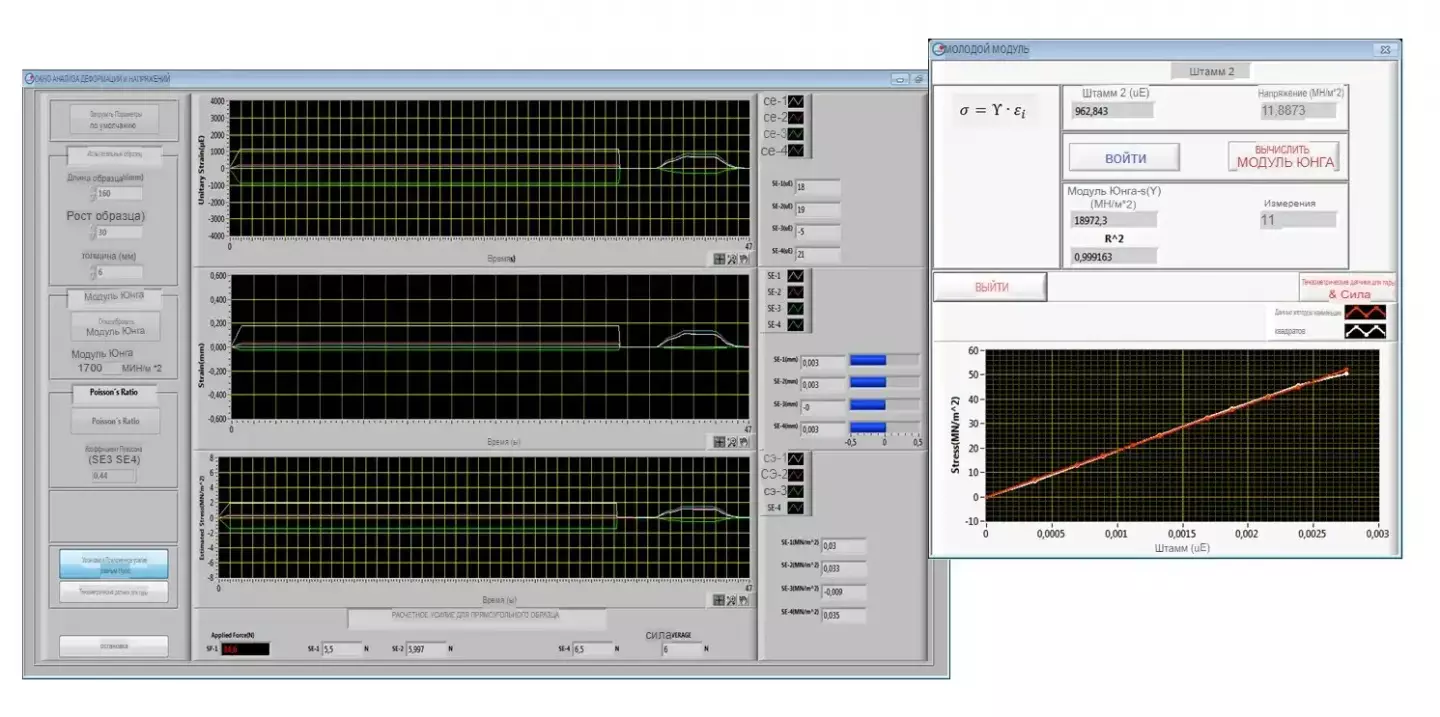
Task: Click the Штамм 2 (uE) value field
Action: click(1113, 111)
